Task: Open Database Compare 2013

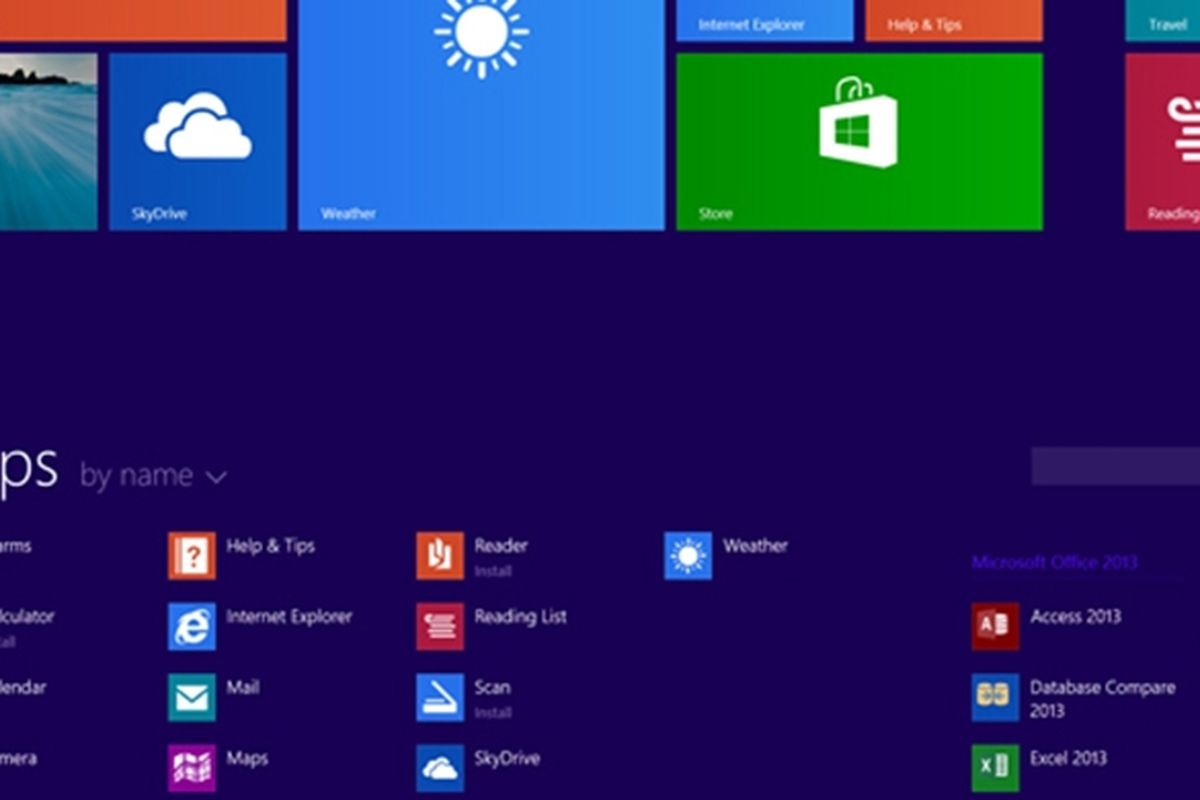Action: pos(995,698)
